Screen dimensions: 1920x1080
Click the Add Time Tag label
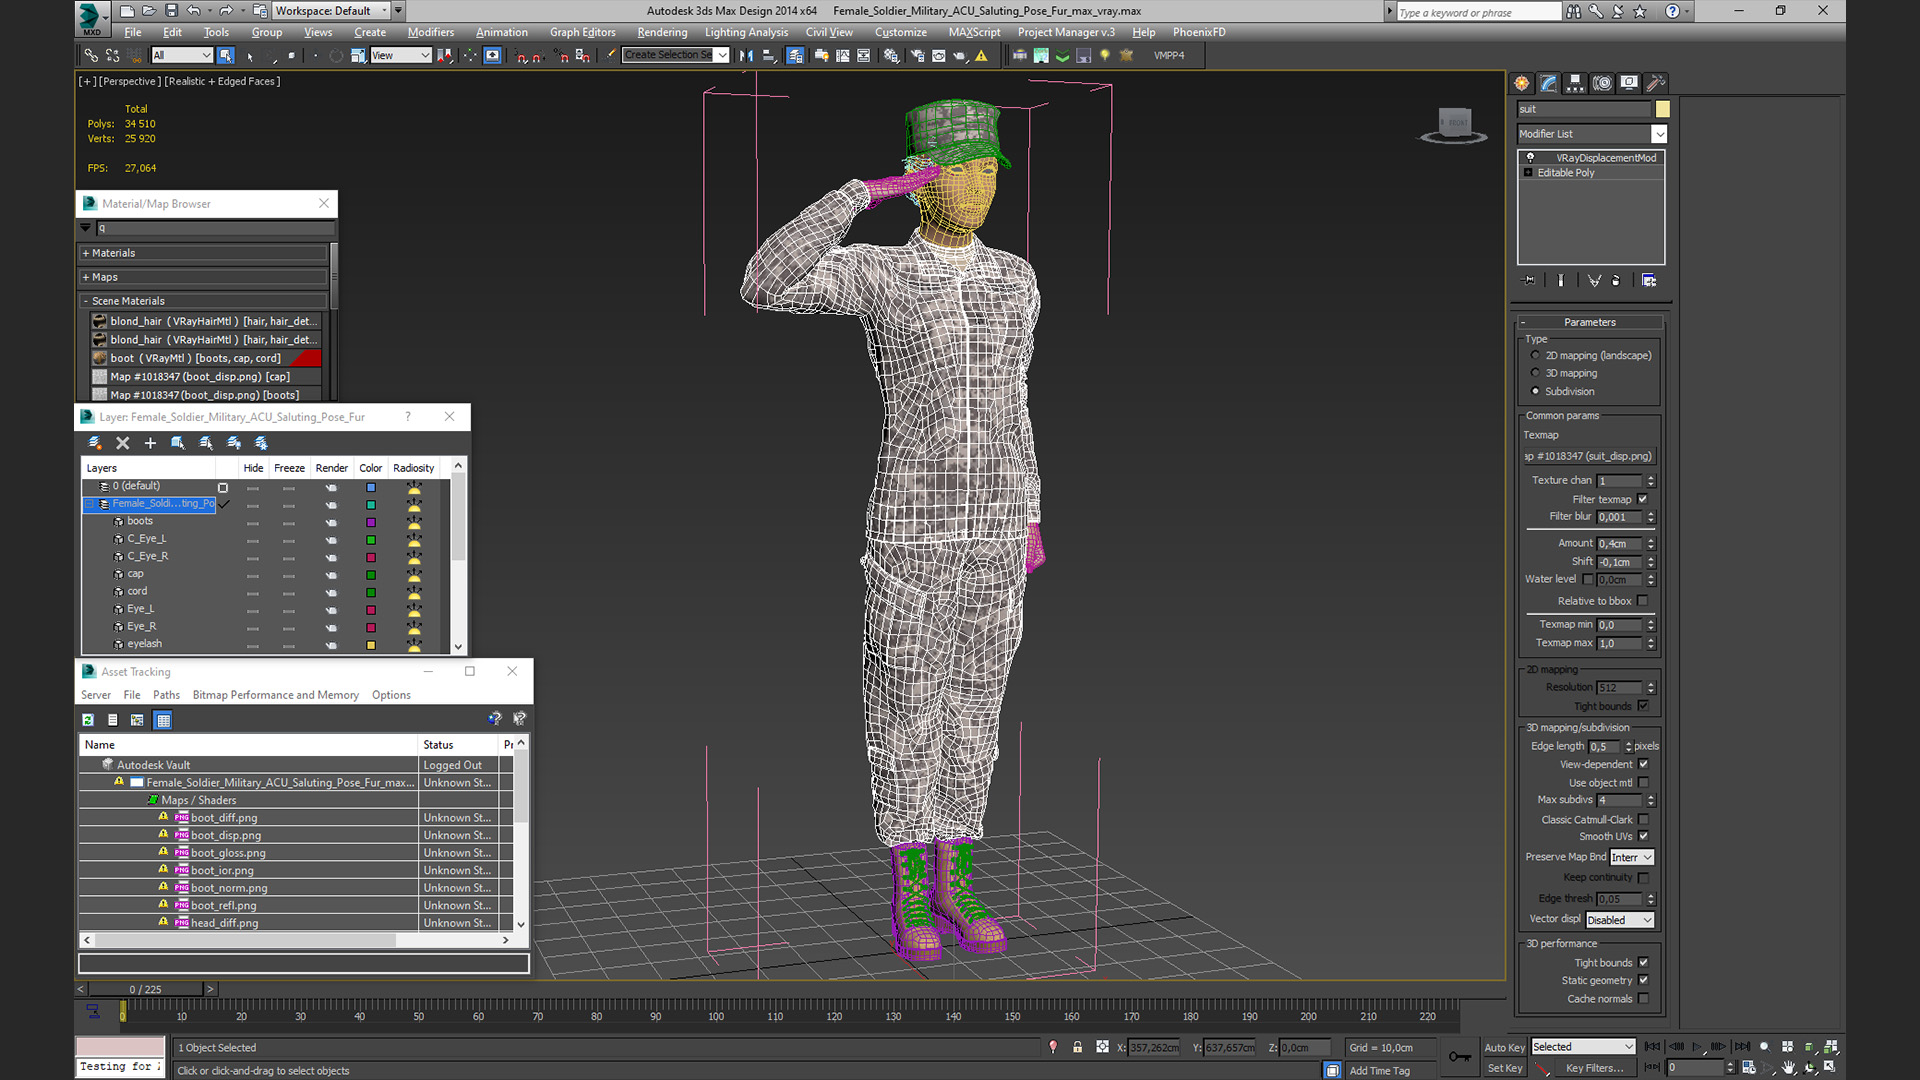tap(1379, 1070)
